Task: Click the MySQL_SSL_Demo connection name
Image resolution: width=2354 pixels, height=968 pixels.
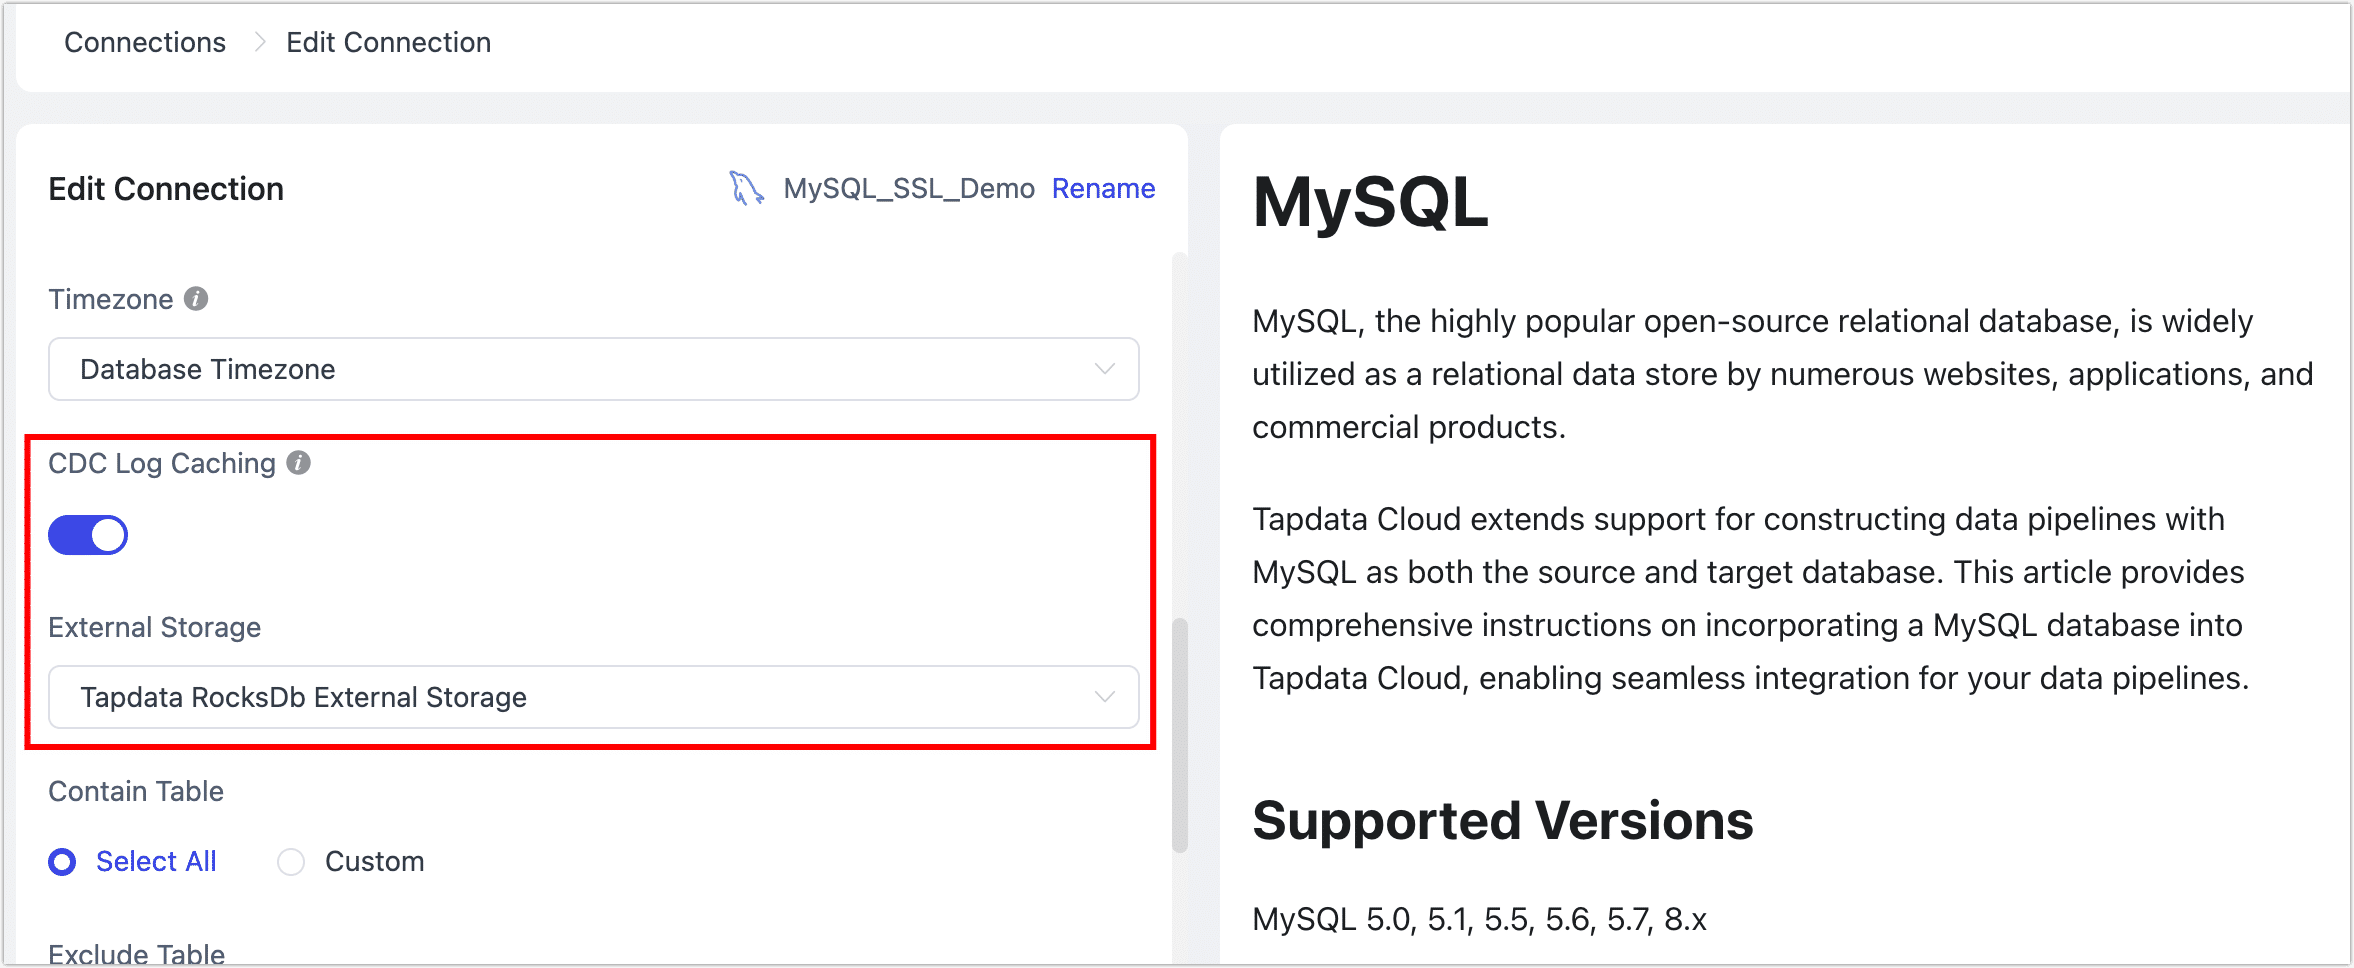Action: click(908, 188)
